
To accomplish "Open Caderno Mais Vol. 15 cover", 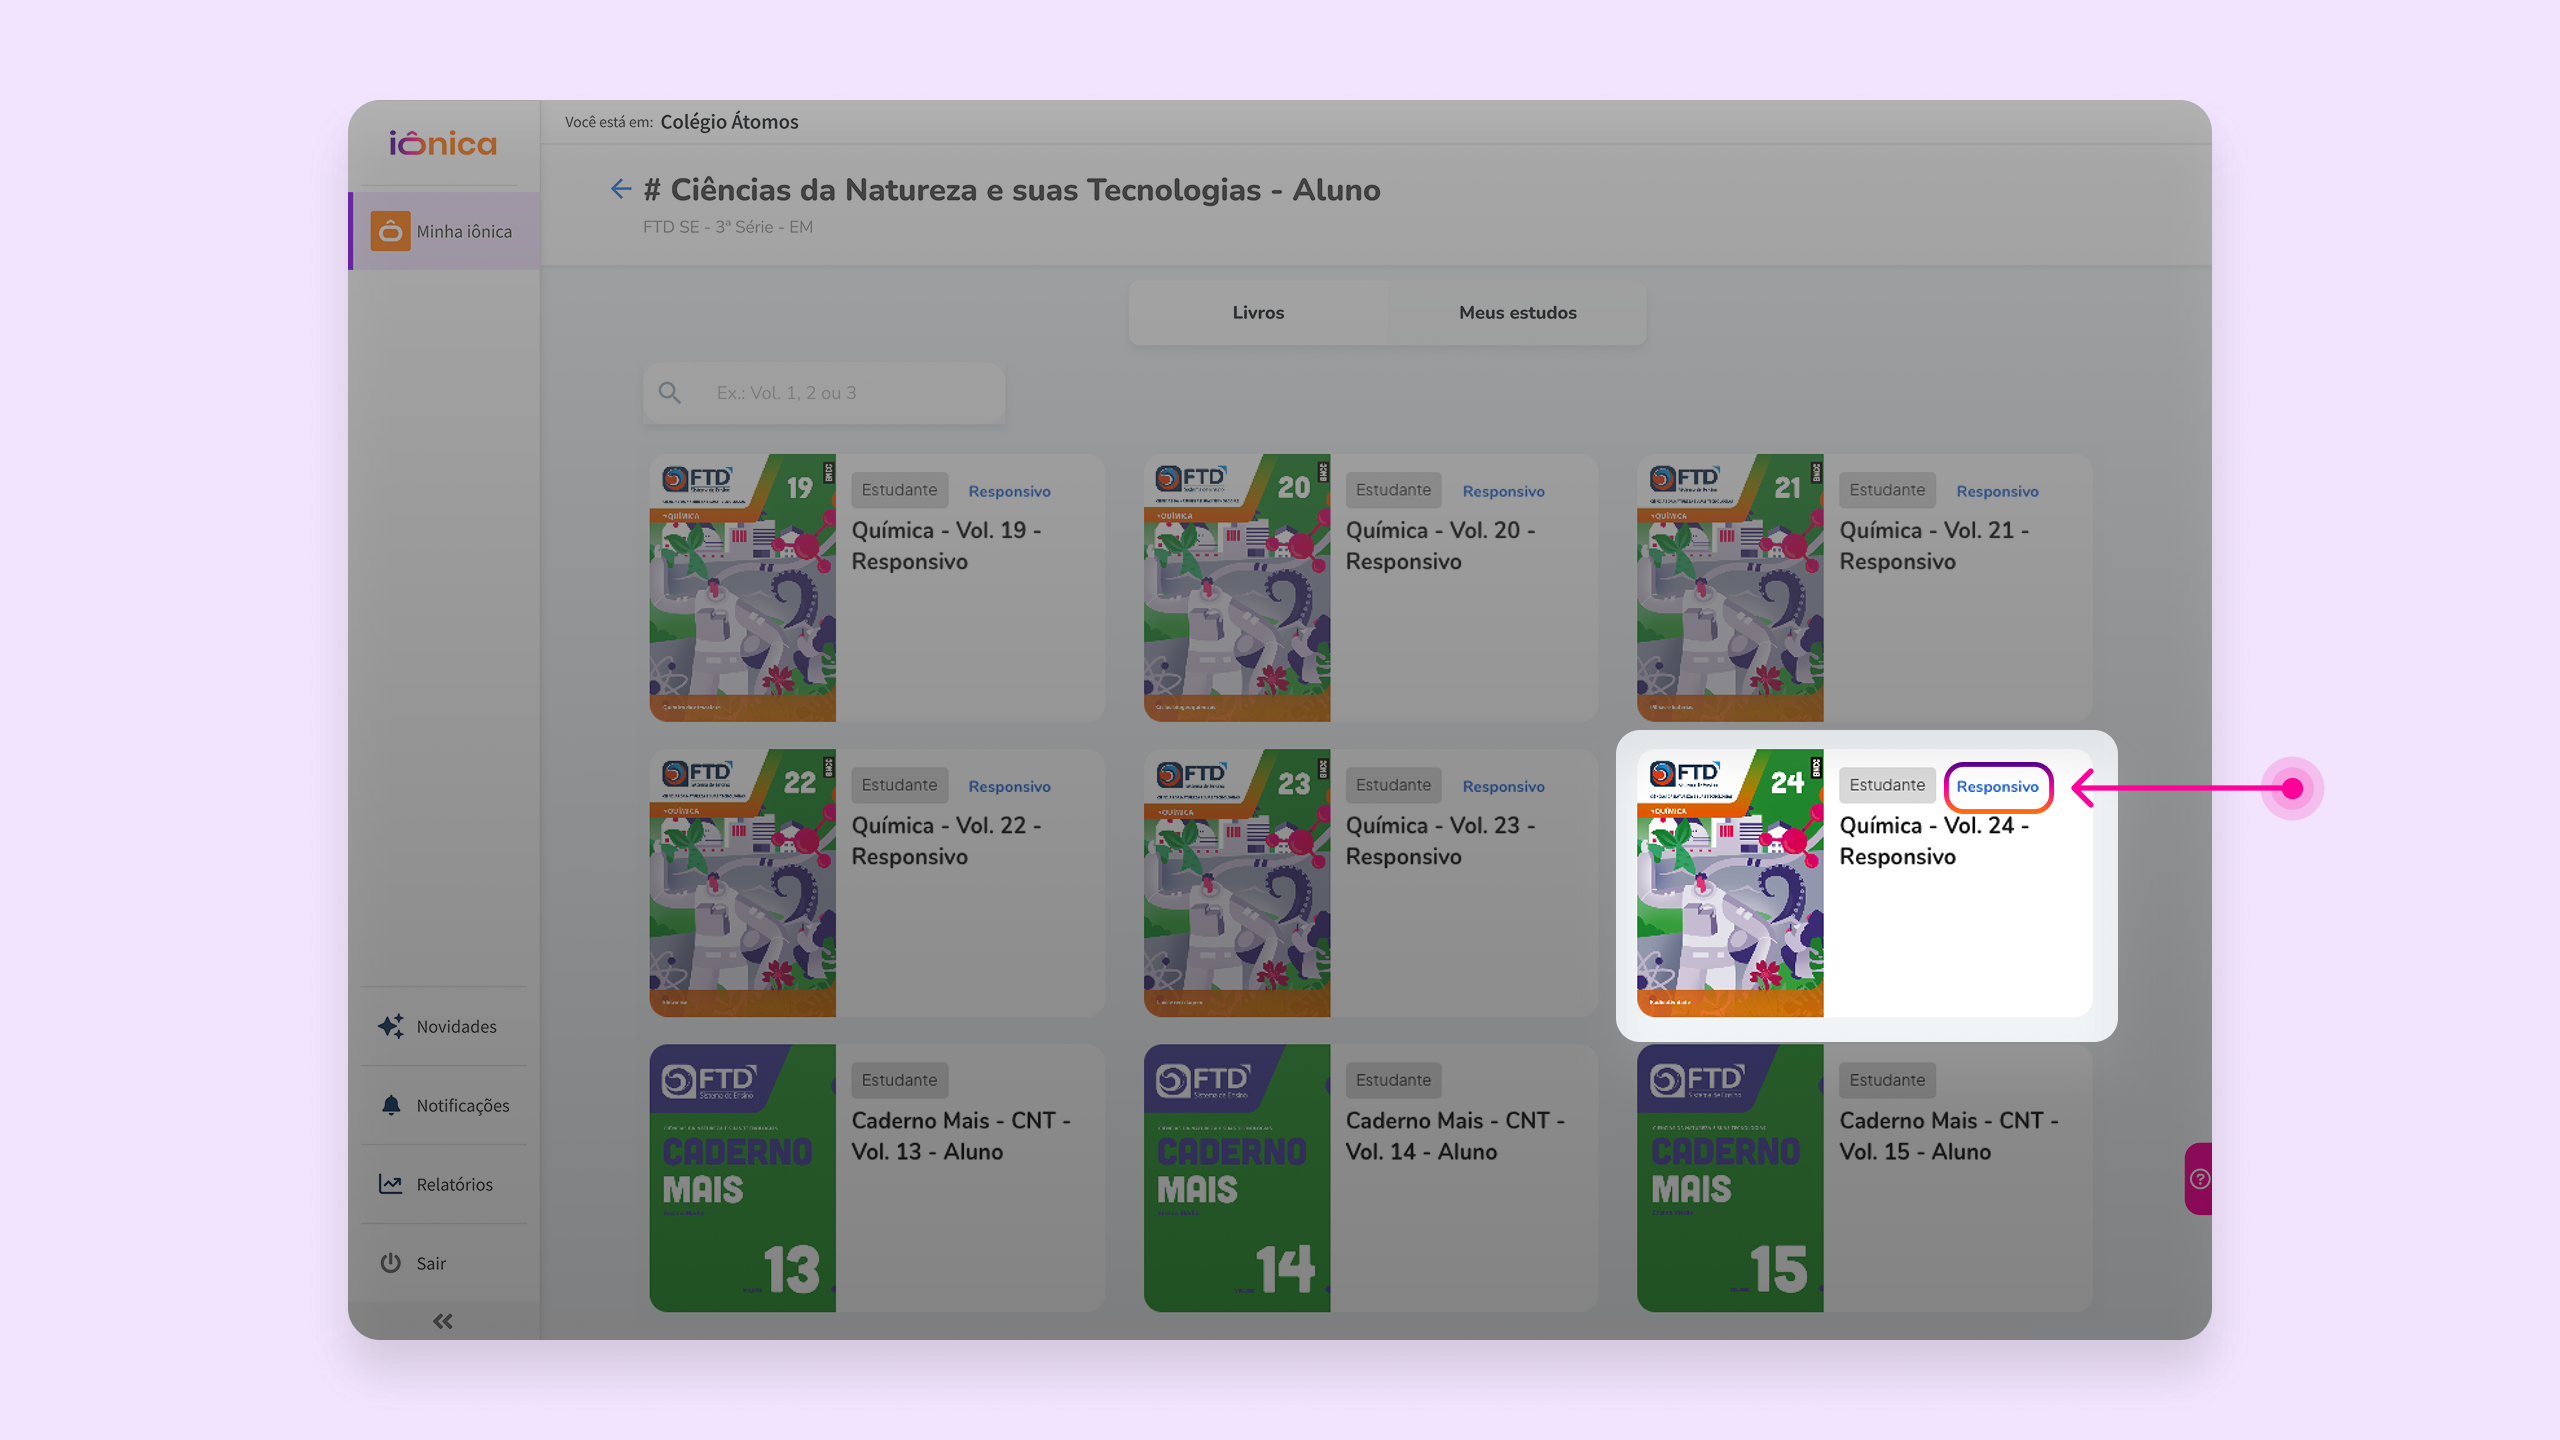I will (x=1730, y=1178).
